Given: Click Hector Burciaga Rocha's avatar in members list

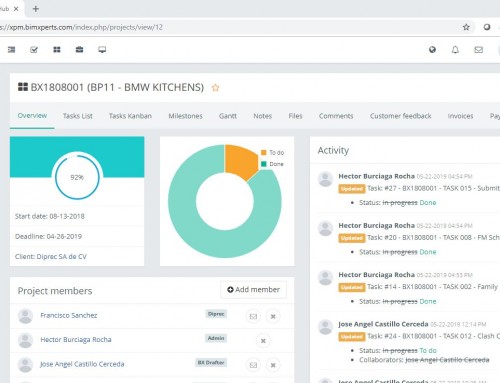Looking at the screenshot, I should click(25, 340).
